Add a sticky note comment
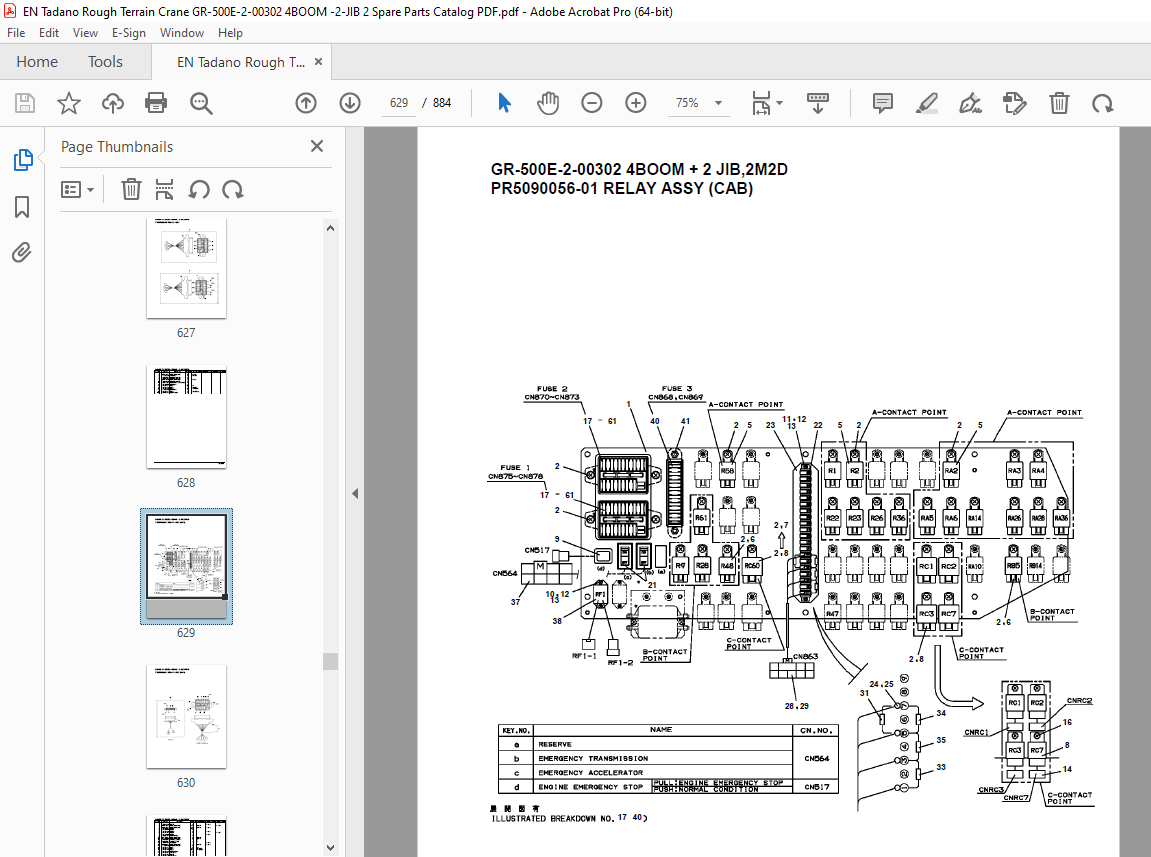1151x857 pixels. coord(882,103)
